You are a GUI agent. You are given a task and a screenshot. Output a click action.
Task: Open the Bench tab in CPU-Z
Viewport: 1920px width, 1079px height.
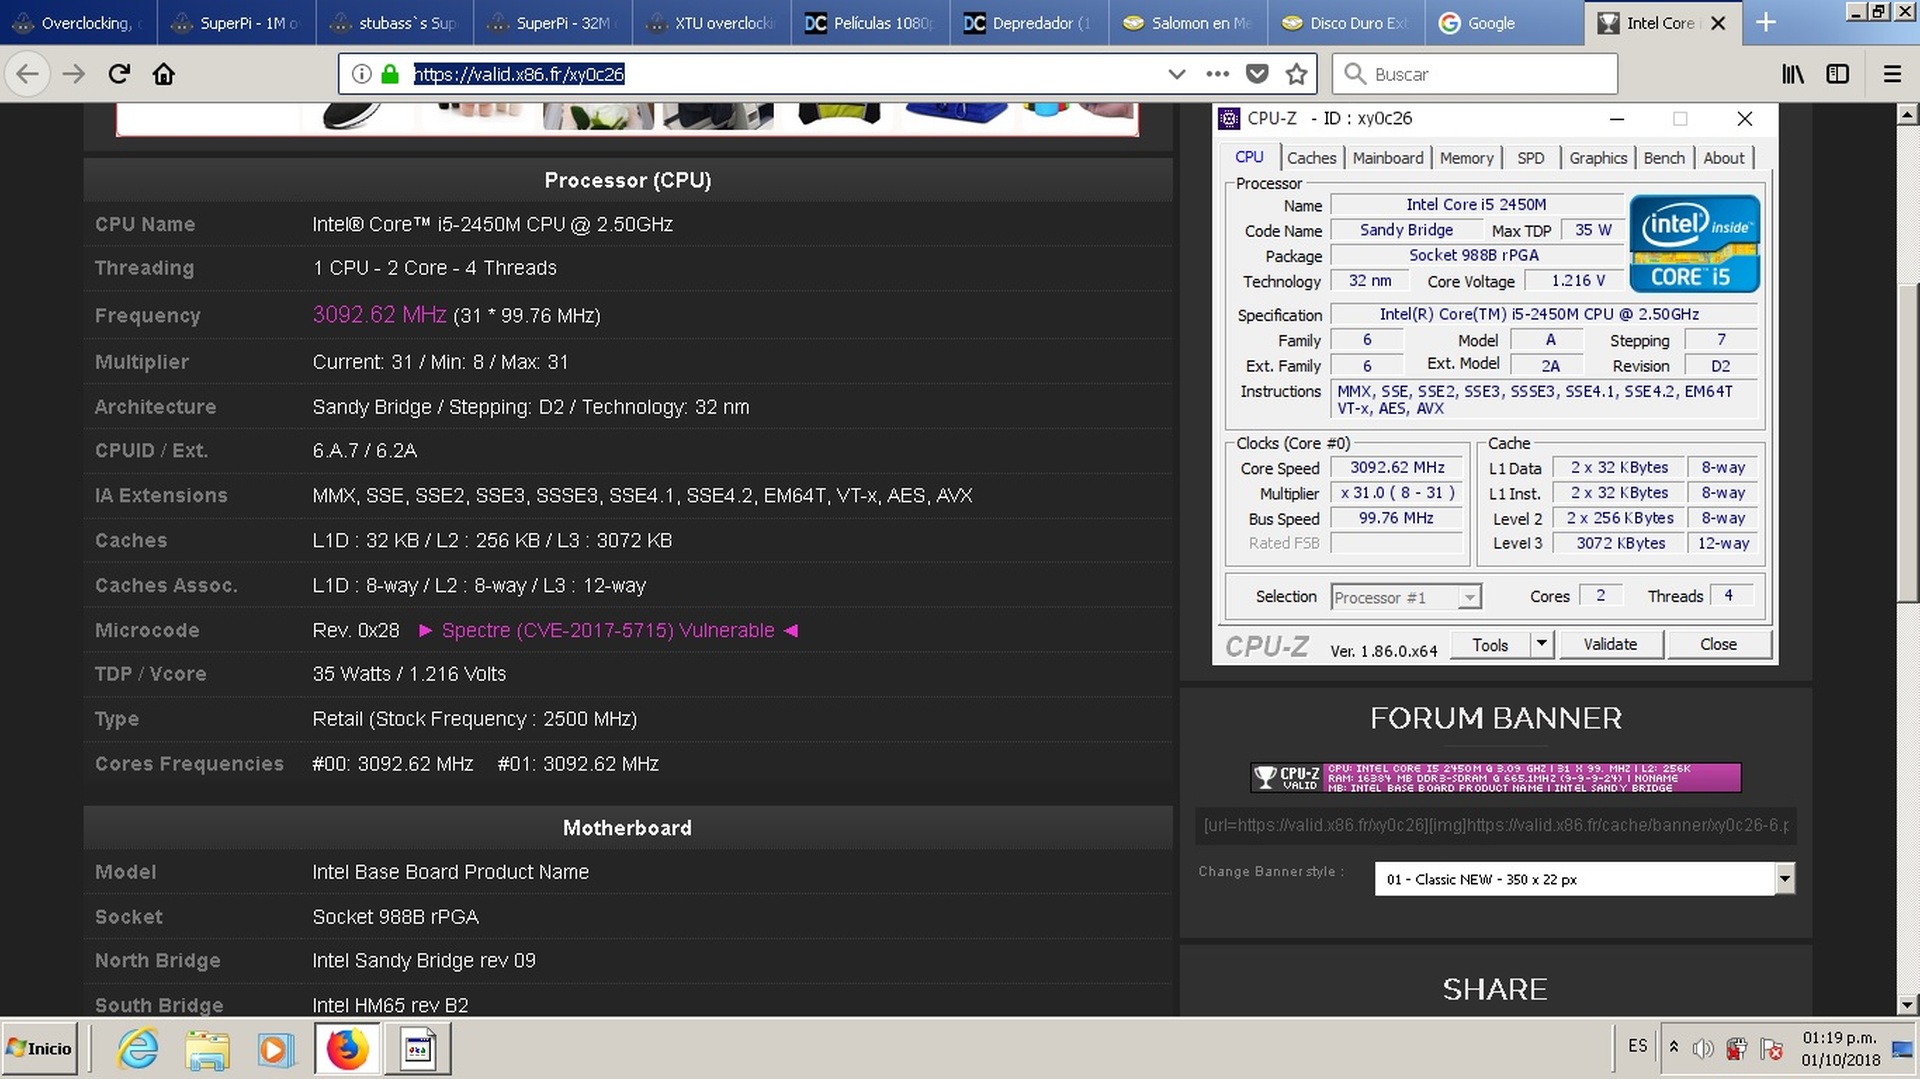pyautogui.click(x=1664, y=158)
